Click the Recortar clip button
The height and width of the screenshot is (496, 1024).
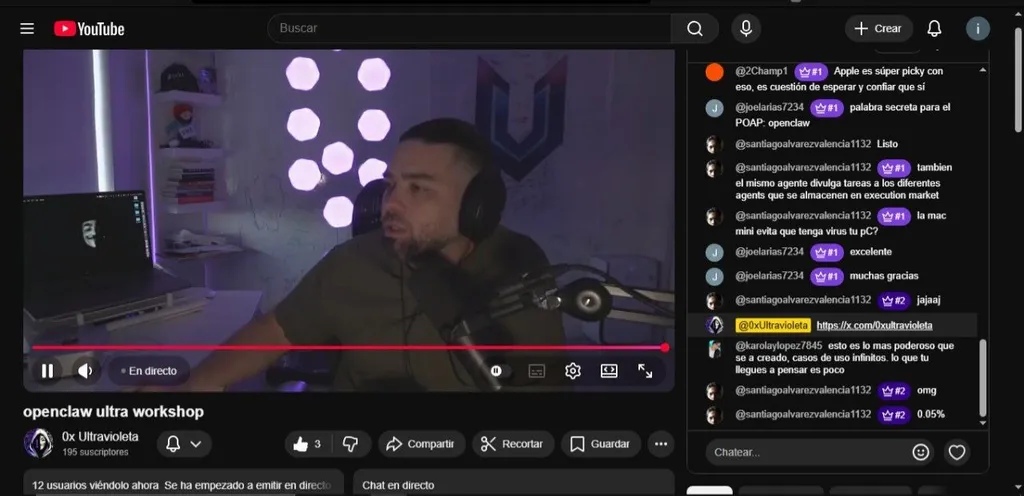coord(513,444)
